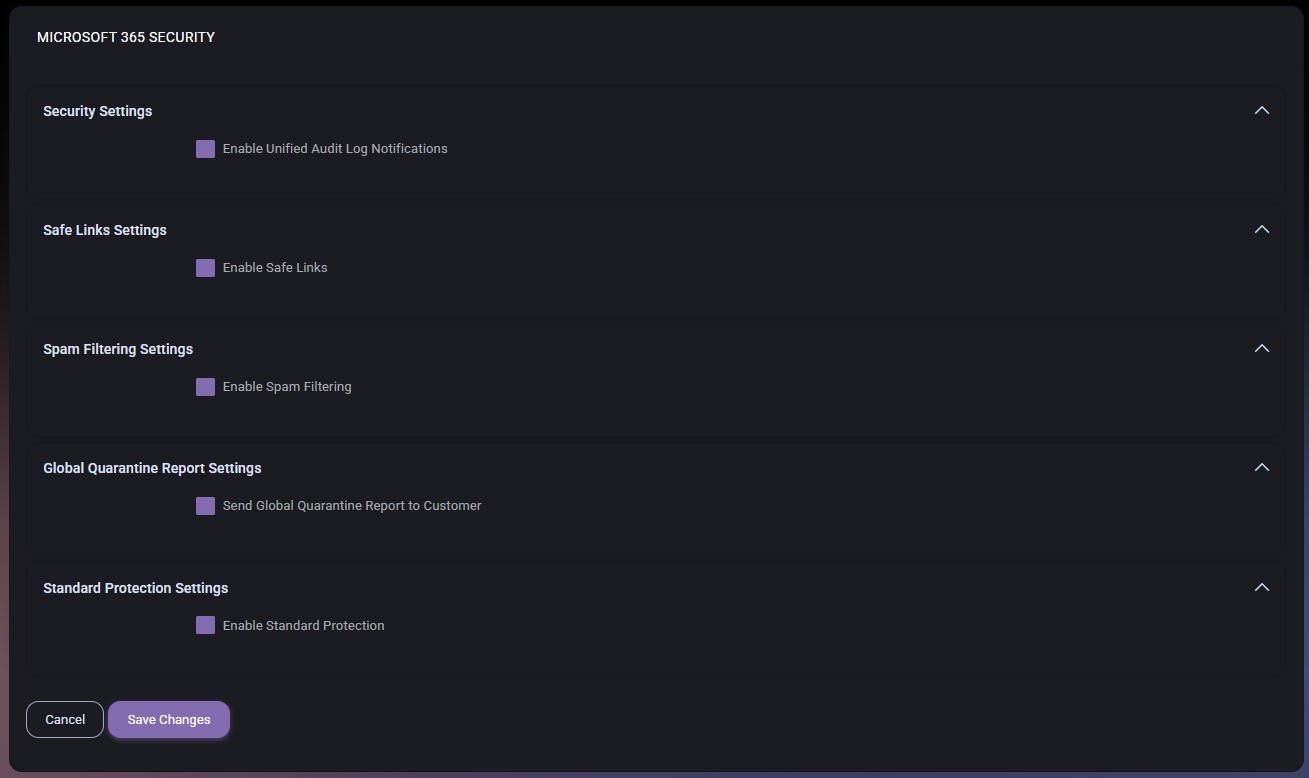
Task: Click the Global Quarantine Report Settings title
Action: 152,468
